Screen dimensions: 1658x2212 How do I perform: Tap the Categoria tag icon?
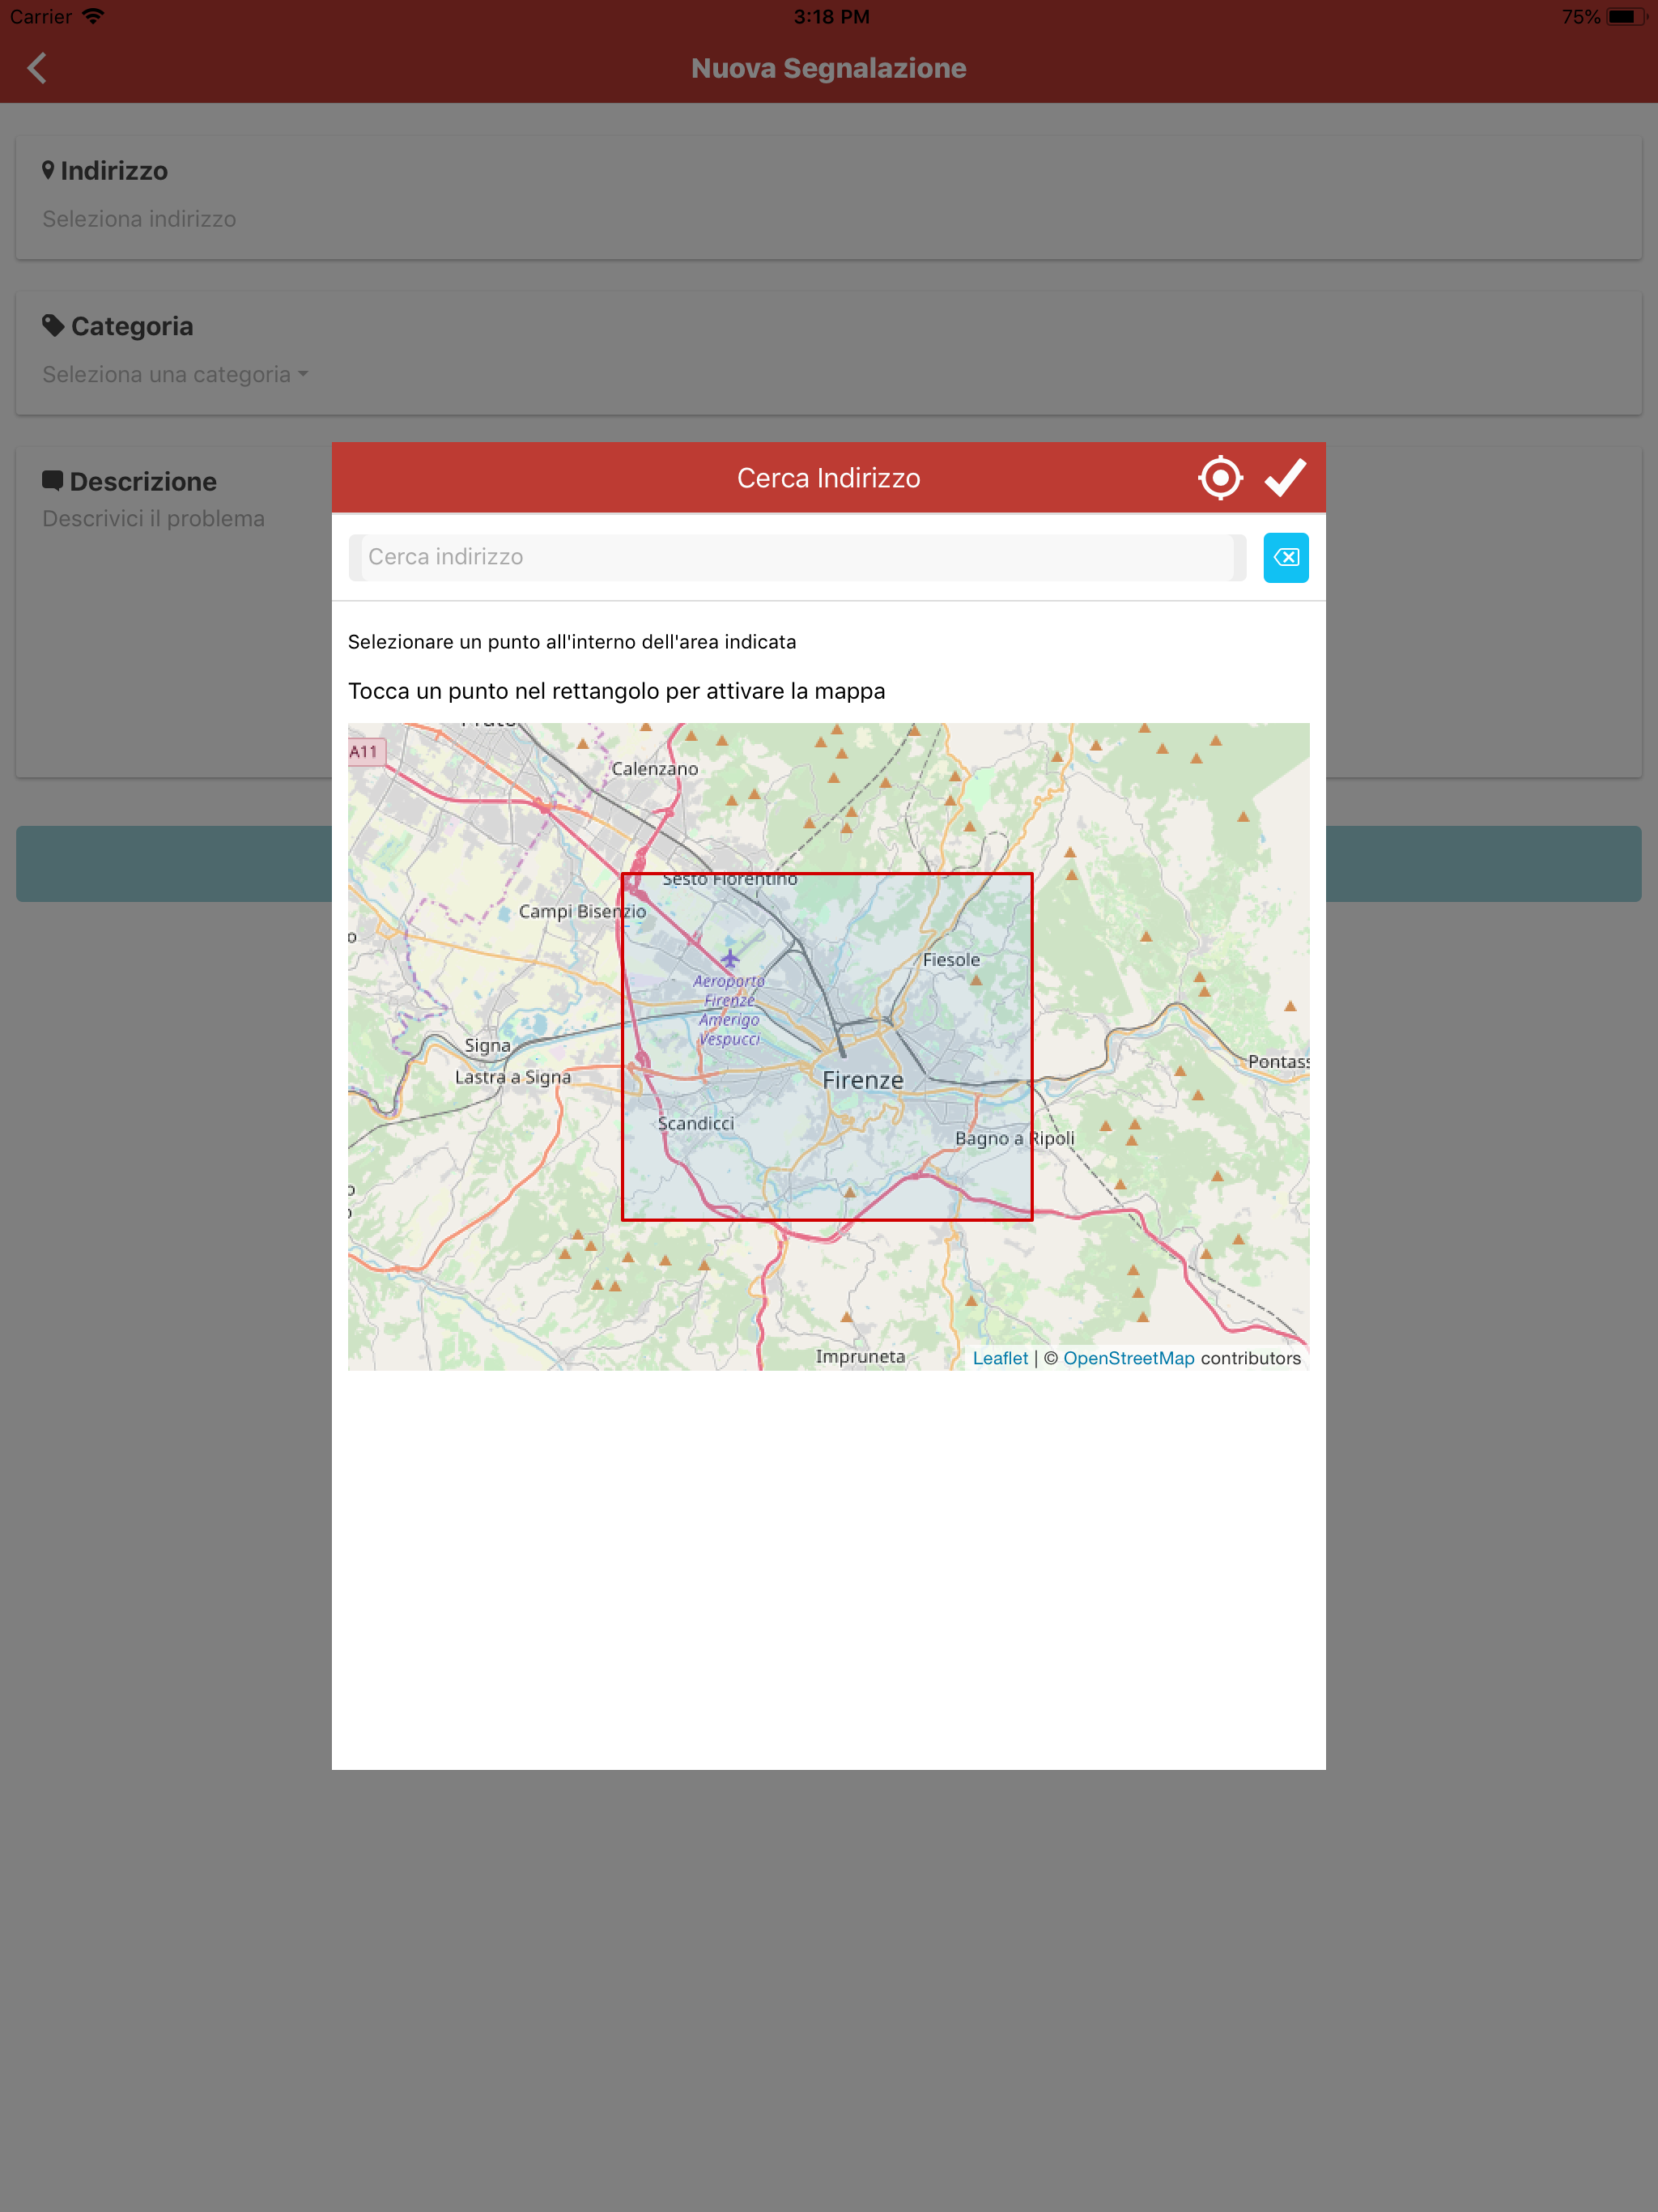pyautogui.click(x=53, y=325)
